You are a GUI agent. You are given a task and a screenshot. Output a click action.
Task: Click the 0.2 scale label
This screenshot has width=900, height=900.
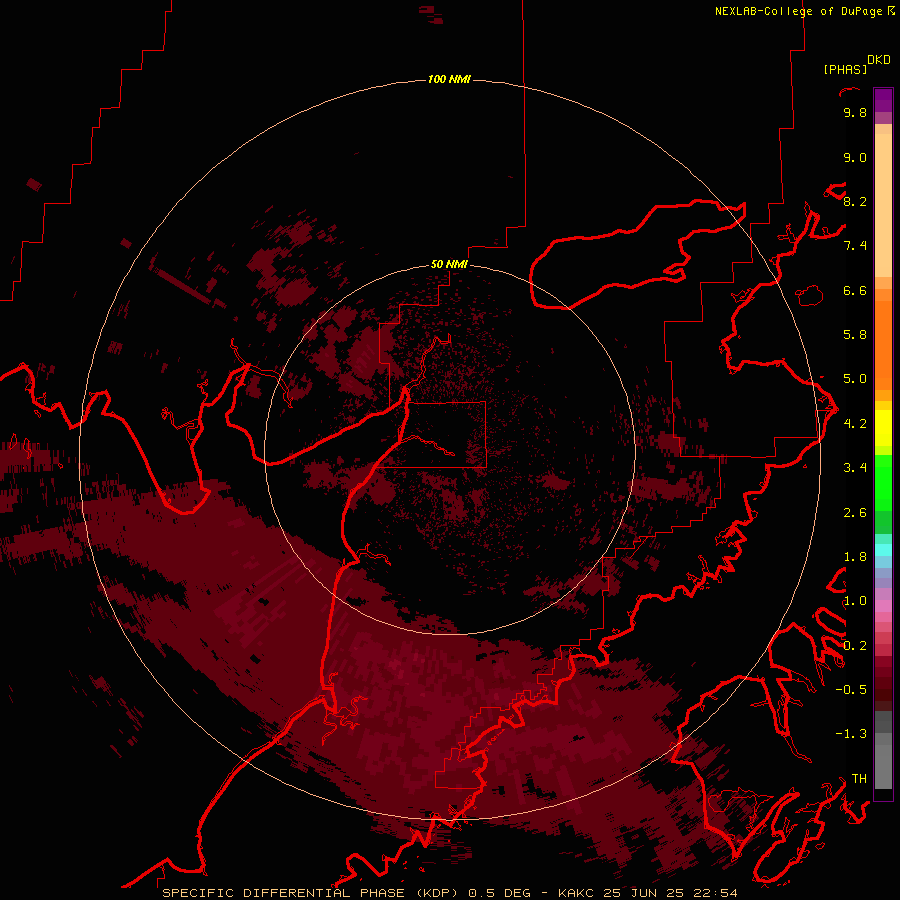(855, 646)
